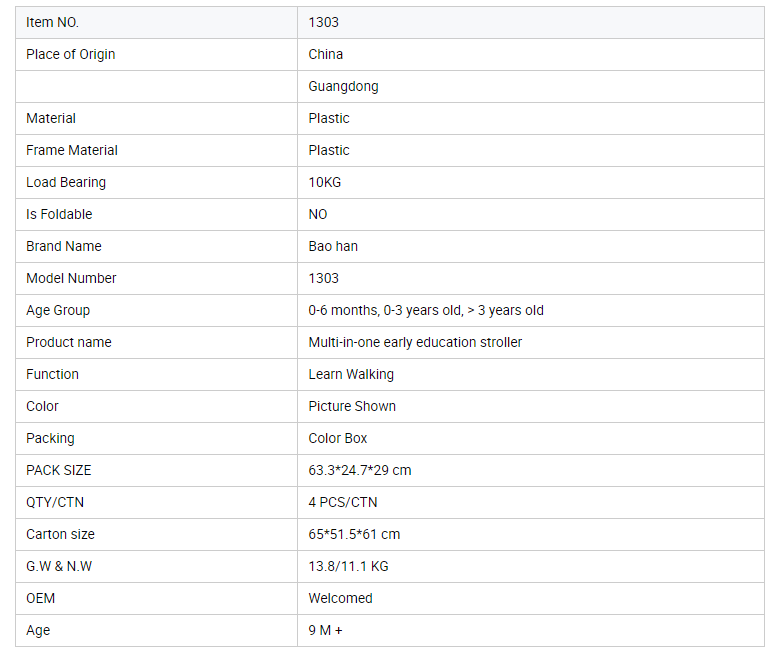773x652 pixels.
Task: Click the 'Picture Shown' color value
Action: pos(352,406)
